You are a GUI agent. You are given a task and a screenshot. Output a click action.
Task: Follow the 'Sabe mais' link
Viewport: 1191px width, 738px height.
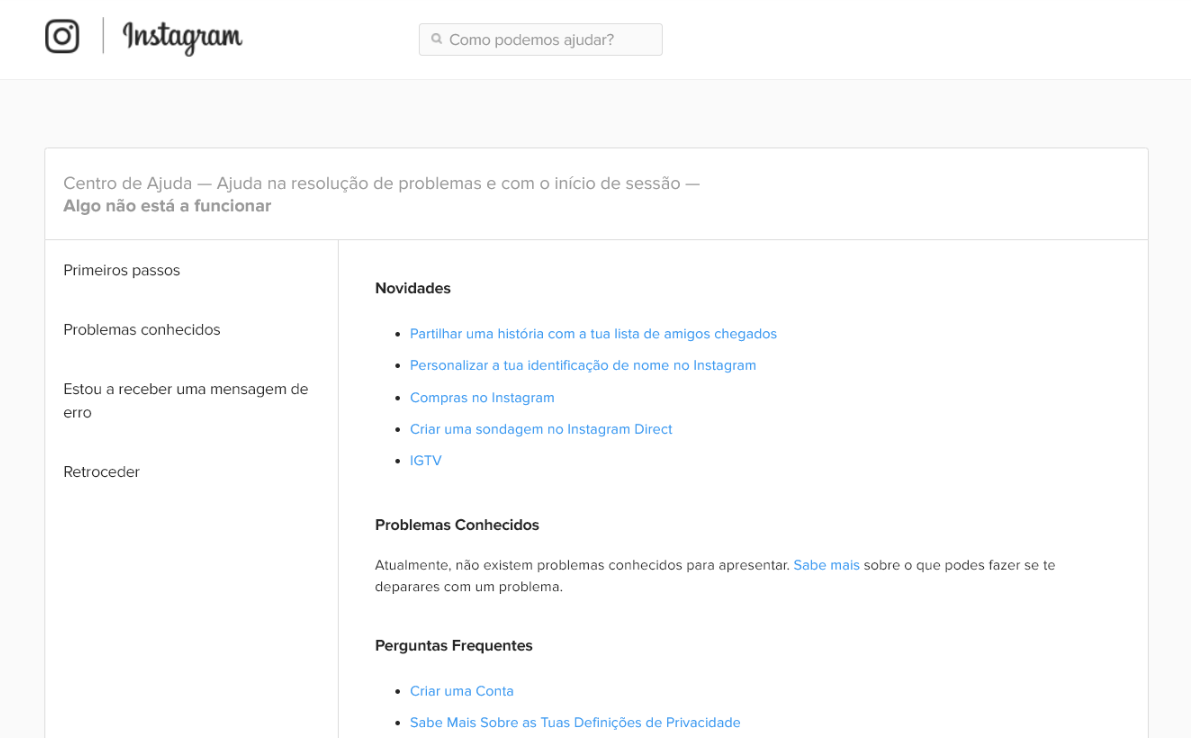(826, 565)
